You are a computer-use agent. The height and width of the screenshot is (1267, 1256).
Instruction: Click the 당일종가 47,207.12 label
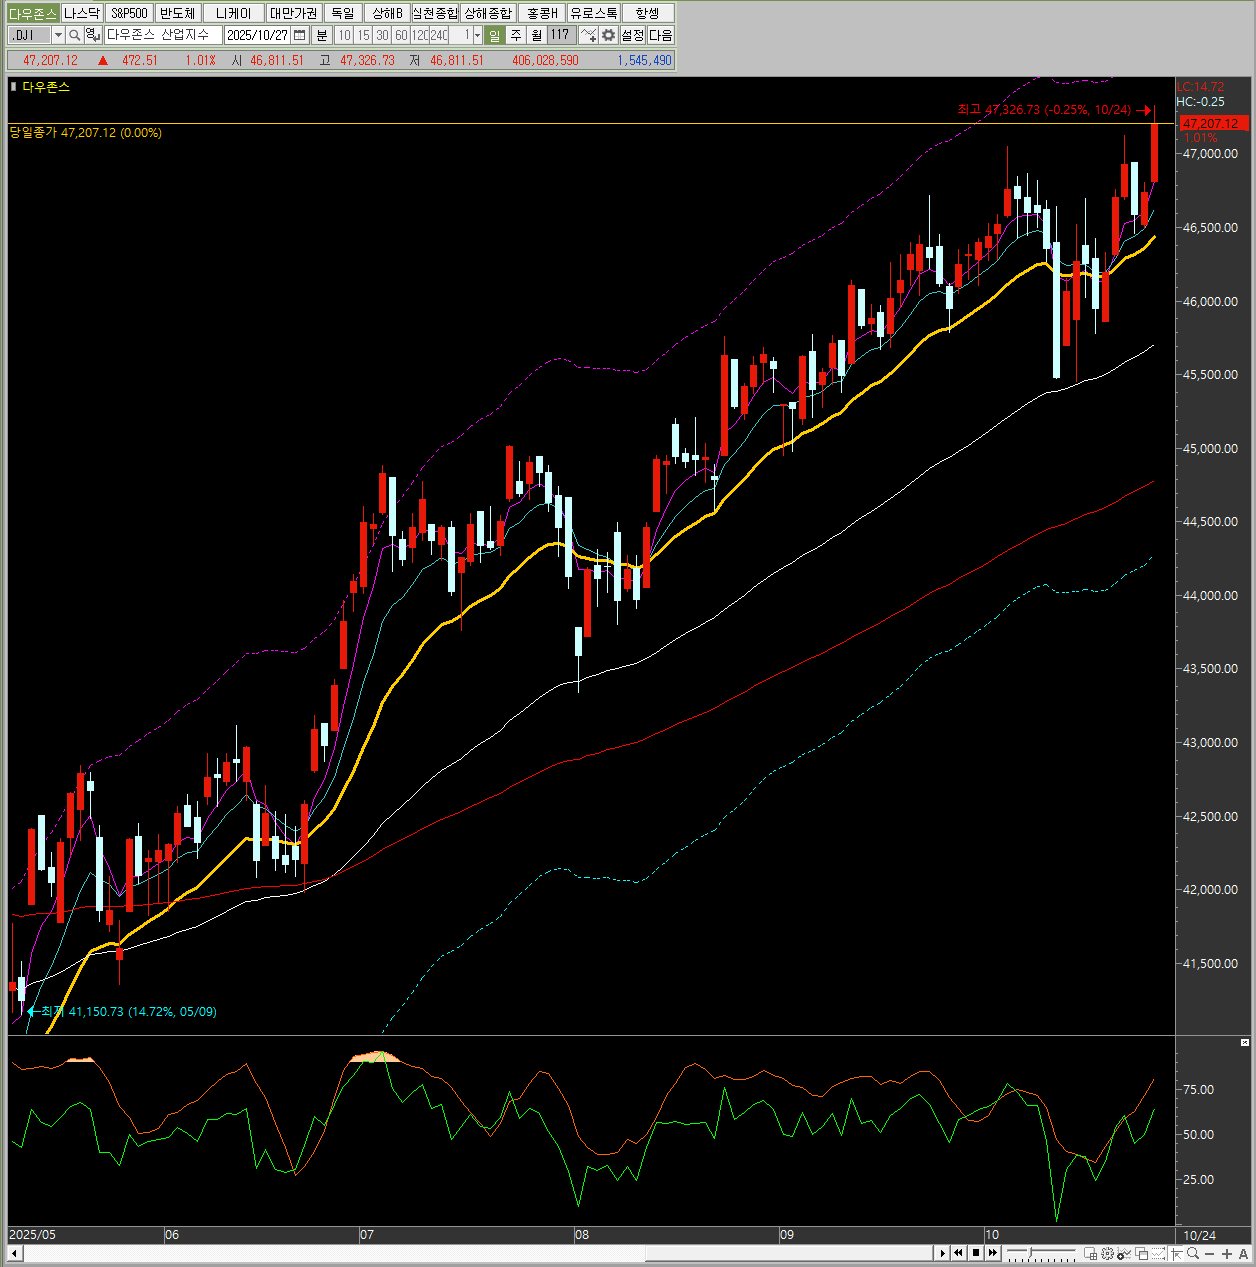point(86,133)
